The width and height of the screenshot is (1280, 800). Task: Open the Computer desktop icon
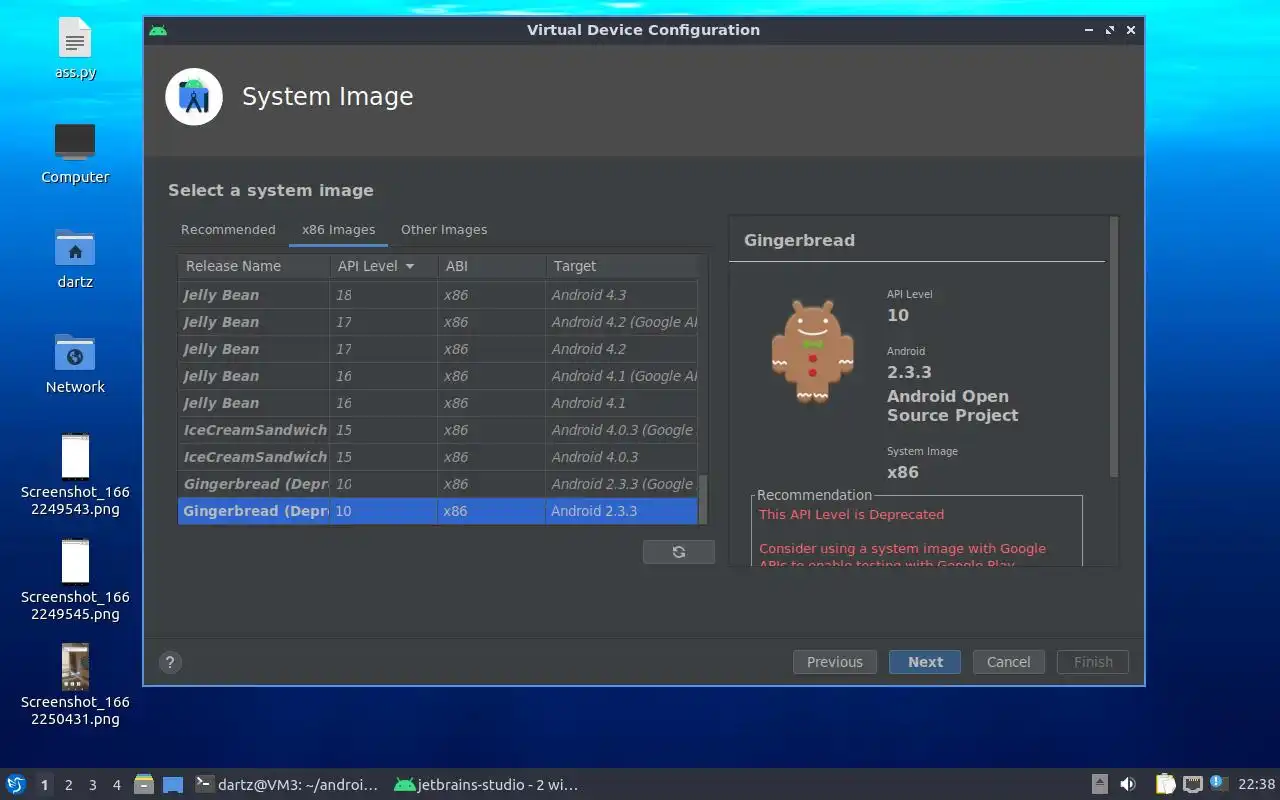click(x=75, y=154)
